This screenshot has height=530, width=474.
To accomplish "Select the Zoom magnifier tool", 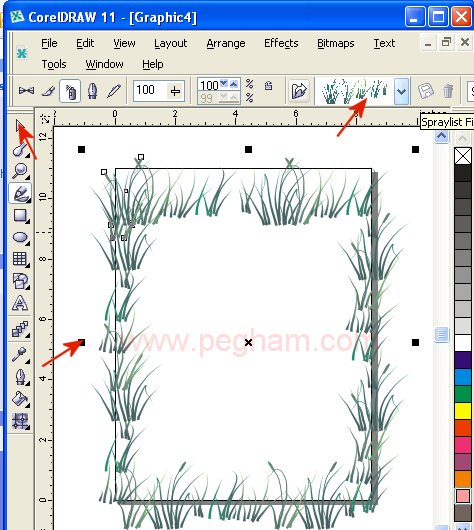I will tap(20, 170).
